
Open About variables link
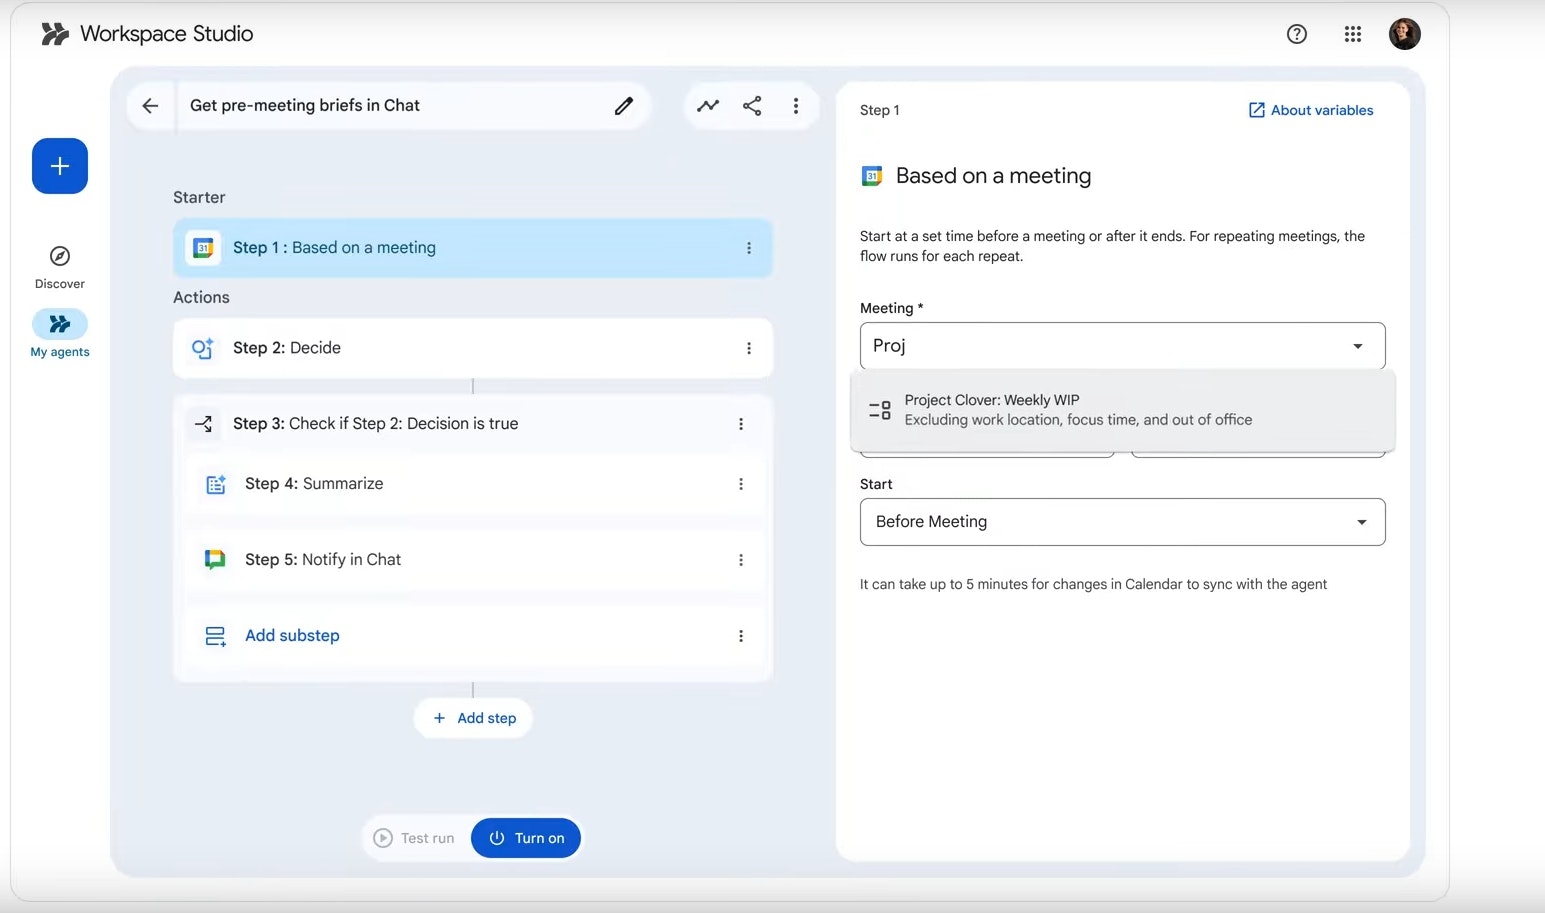point(1311,110)
